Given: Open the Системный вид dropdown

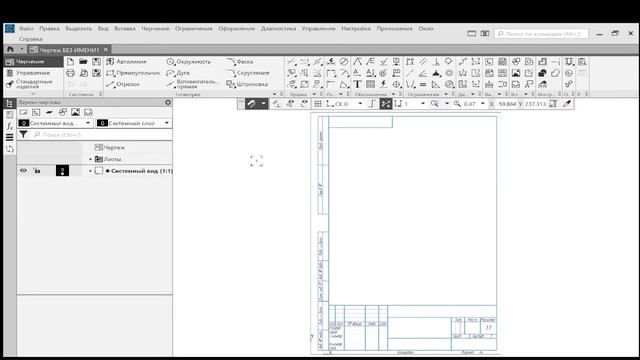Looking at the screenshot, I should [x=88, y=123].
